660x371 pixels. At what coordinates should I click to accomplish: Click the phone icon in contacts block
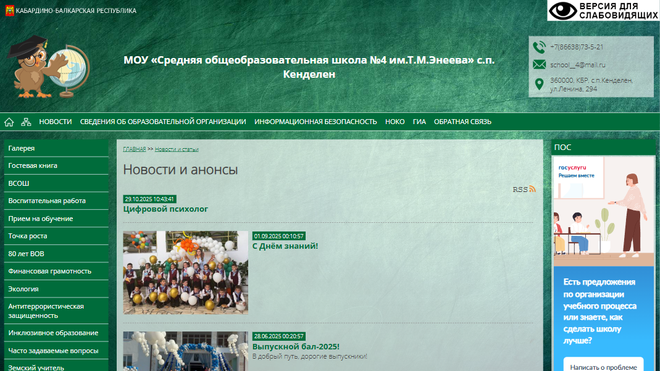539,47
